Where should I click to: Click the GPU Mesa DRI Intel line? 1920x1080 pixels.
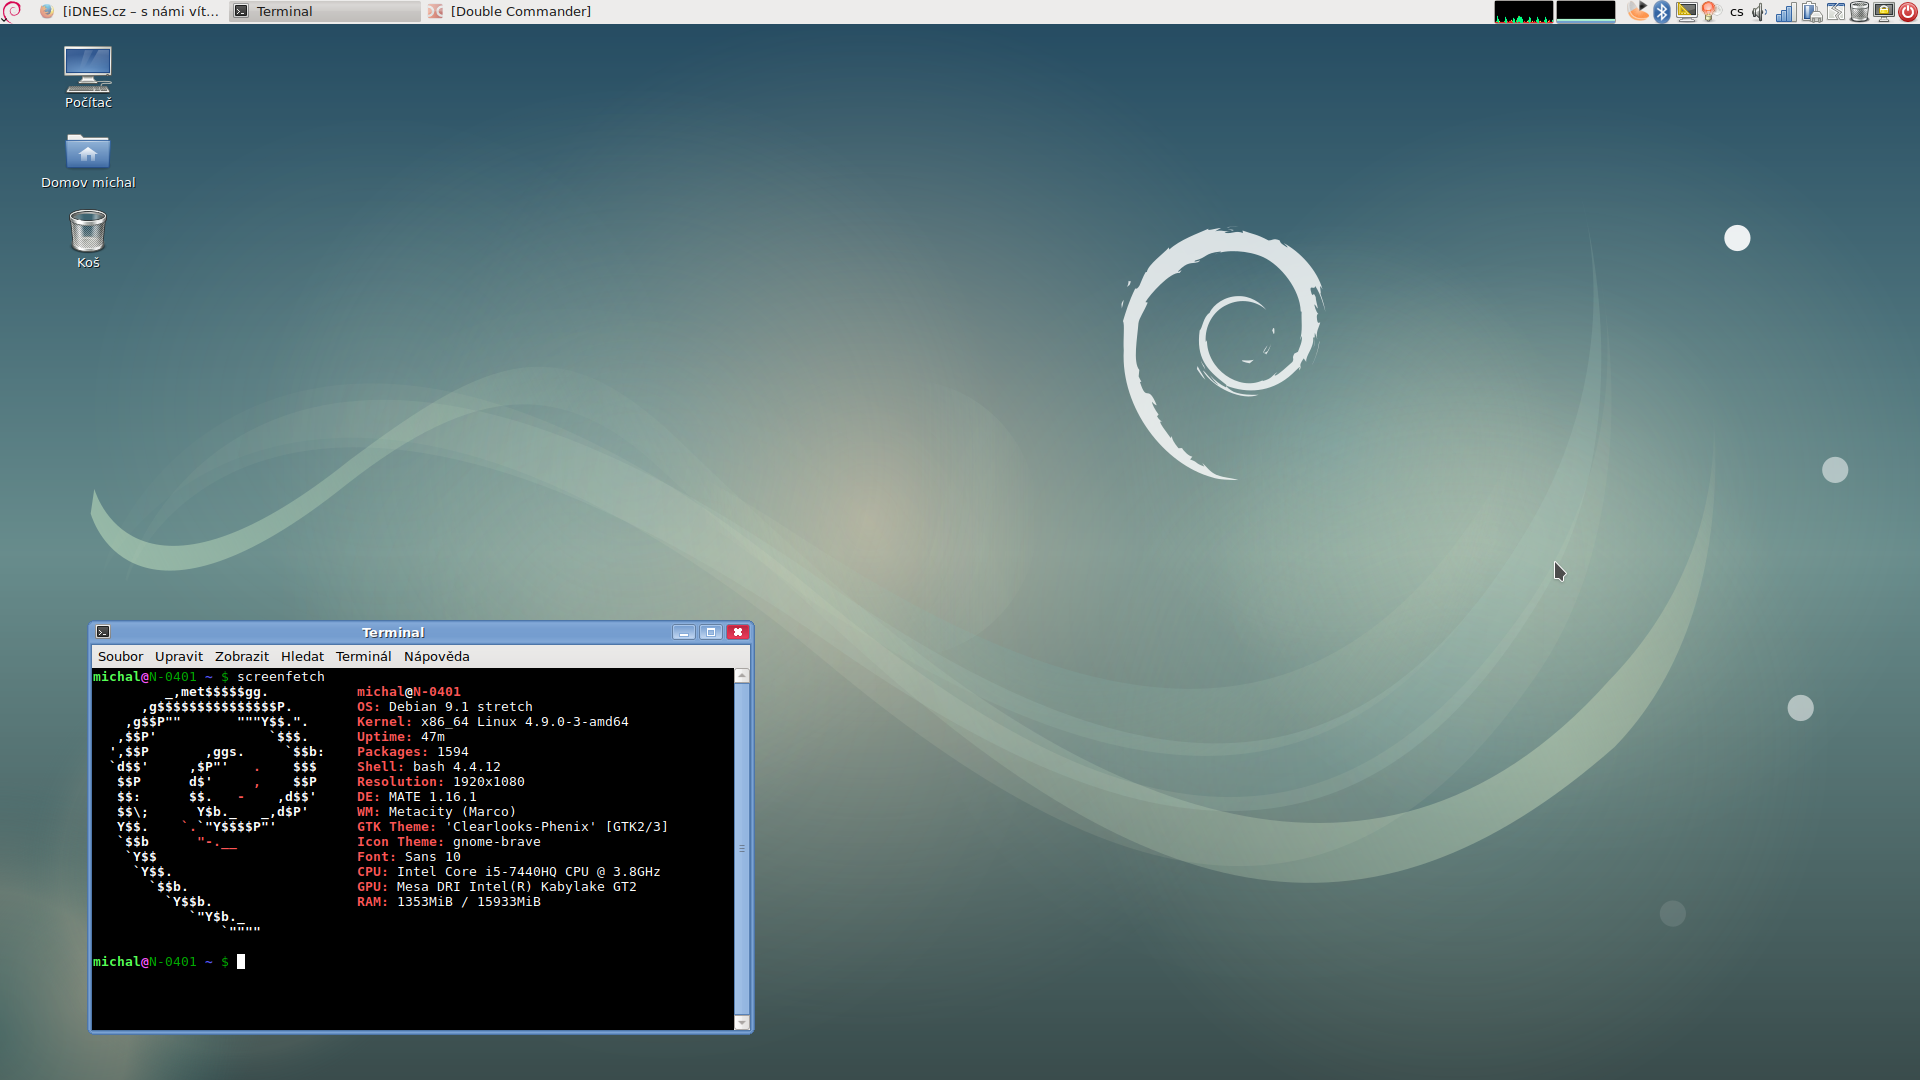click(497, 887)
